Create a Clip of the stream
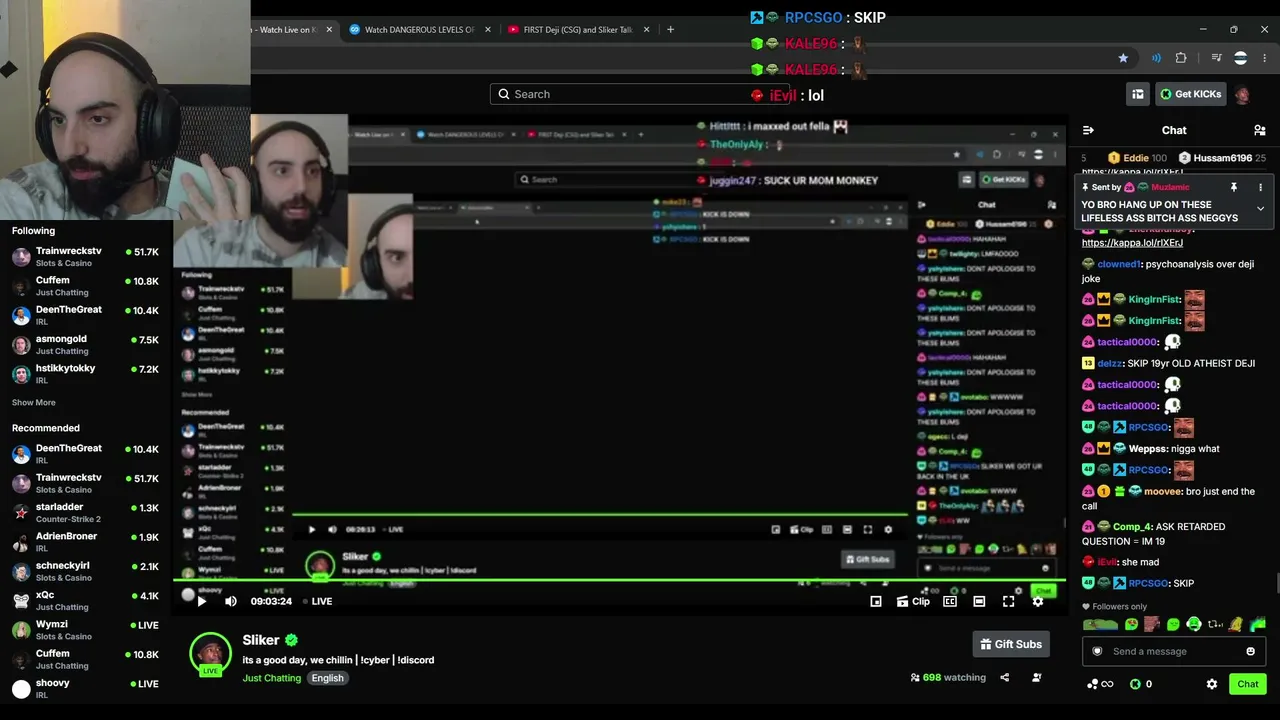This screenshot has height=720, width=1280. point(913,601)
